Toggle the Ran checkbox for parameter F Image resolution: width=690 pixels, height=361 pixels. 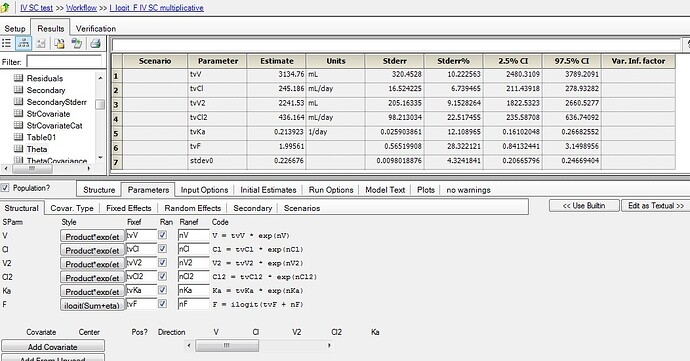click(x=162, y=303)
